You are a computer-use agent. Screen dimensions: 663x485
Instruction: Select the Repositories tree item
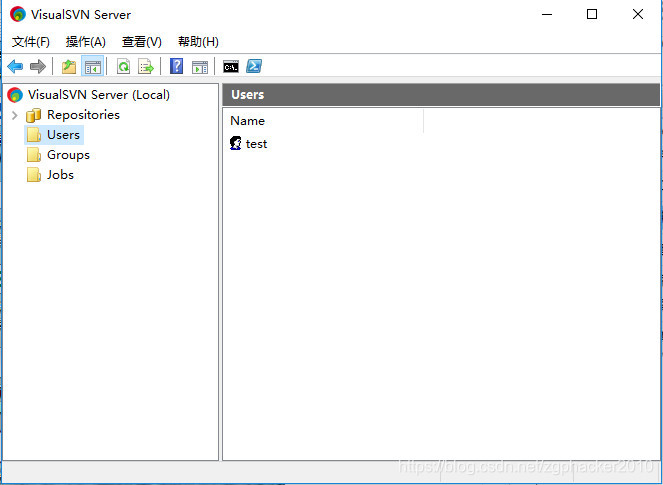point(83,115)
